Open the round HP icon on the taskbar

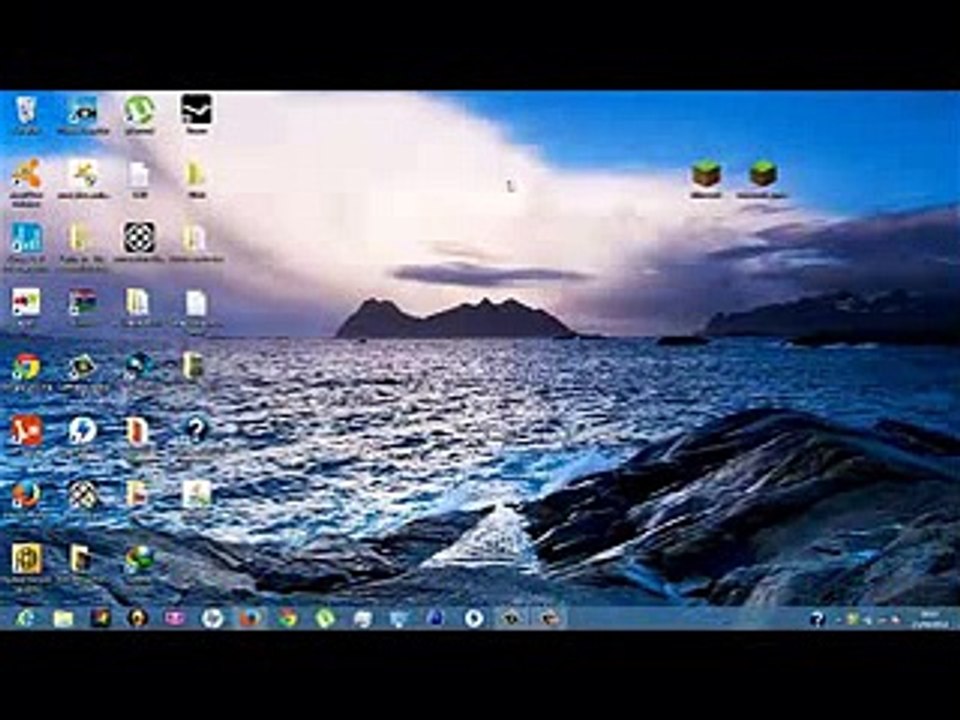point(212,618)
